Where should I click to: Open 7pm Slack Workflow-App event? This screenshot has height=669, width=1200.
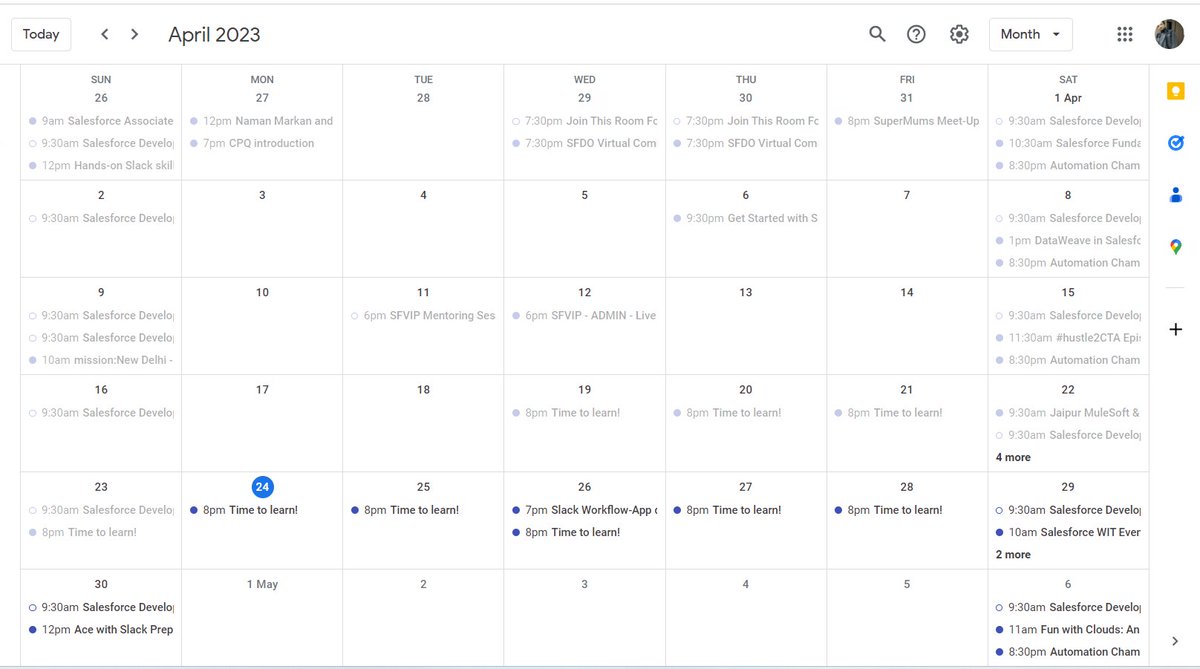(584, 510)
